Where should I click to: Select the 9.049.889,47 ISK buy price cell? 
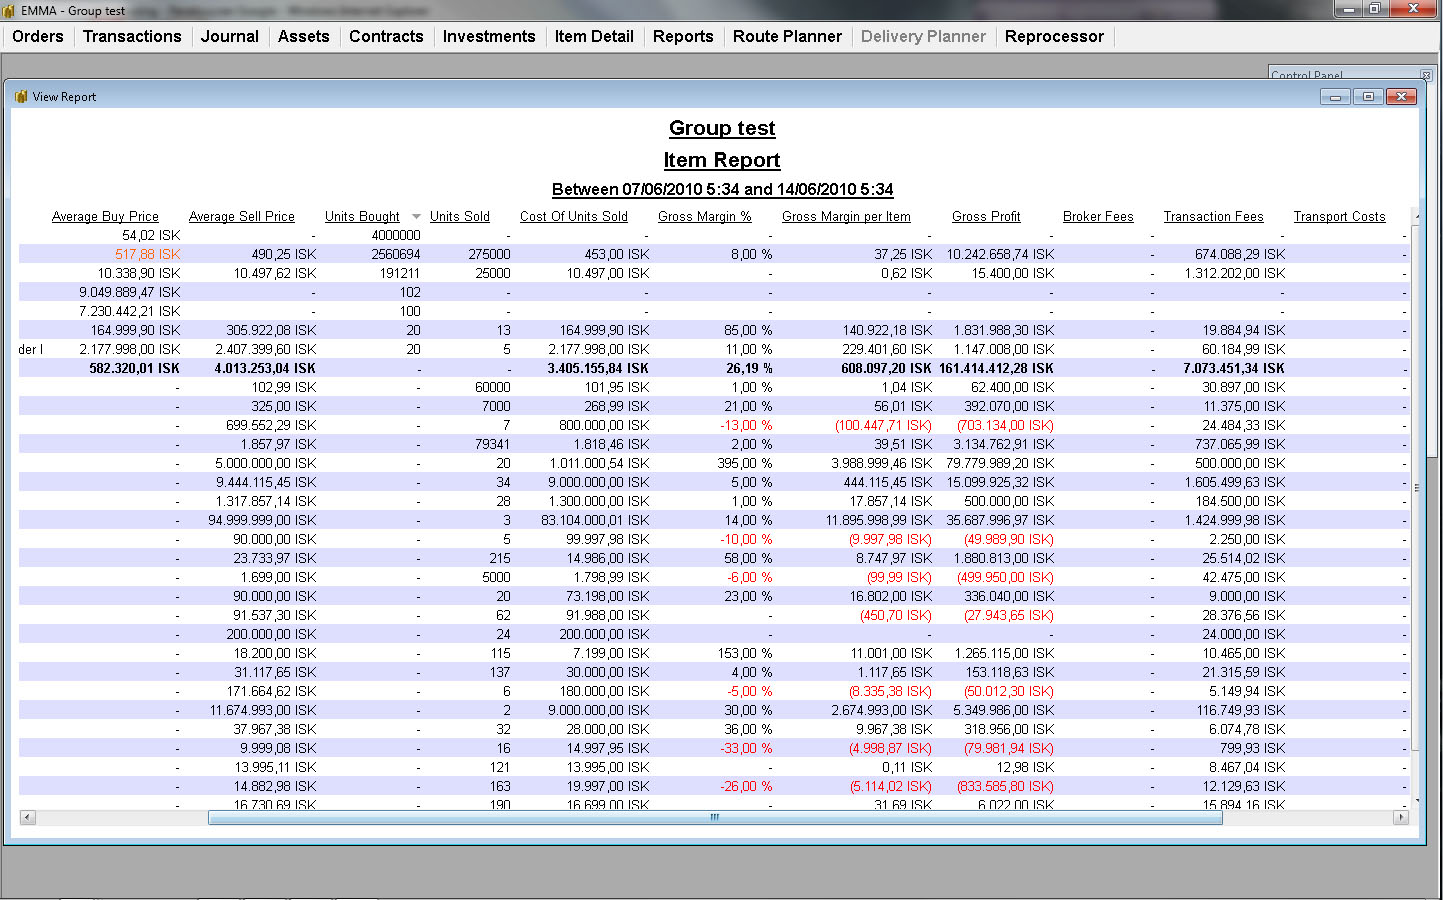coord(130,292)
